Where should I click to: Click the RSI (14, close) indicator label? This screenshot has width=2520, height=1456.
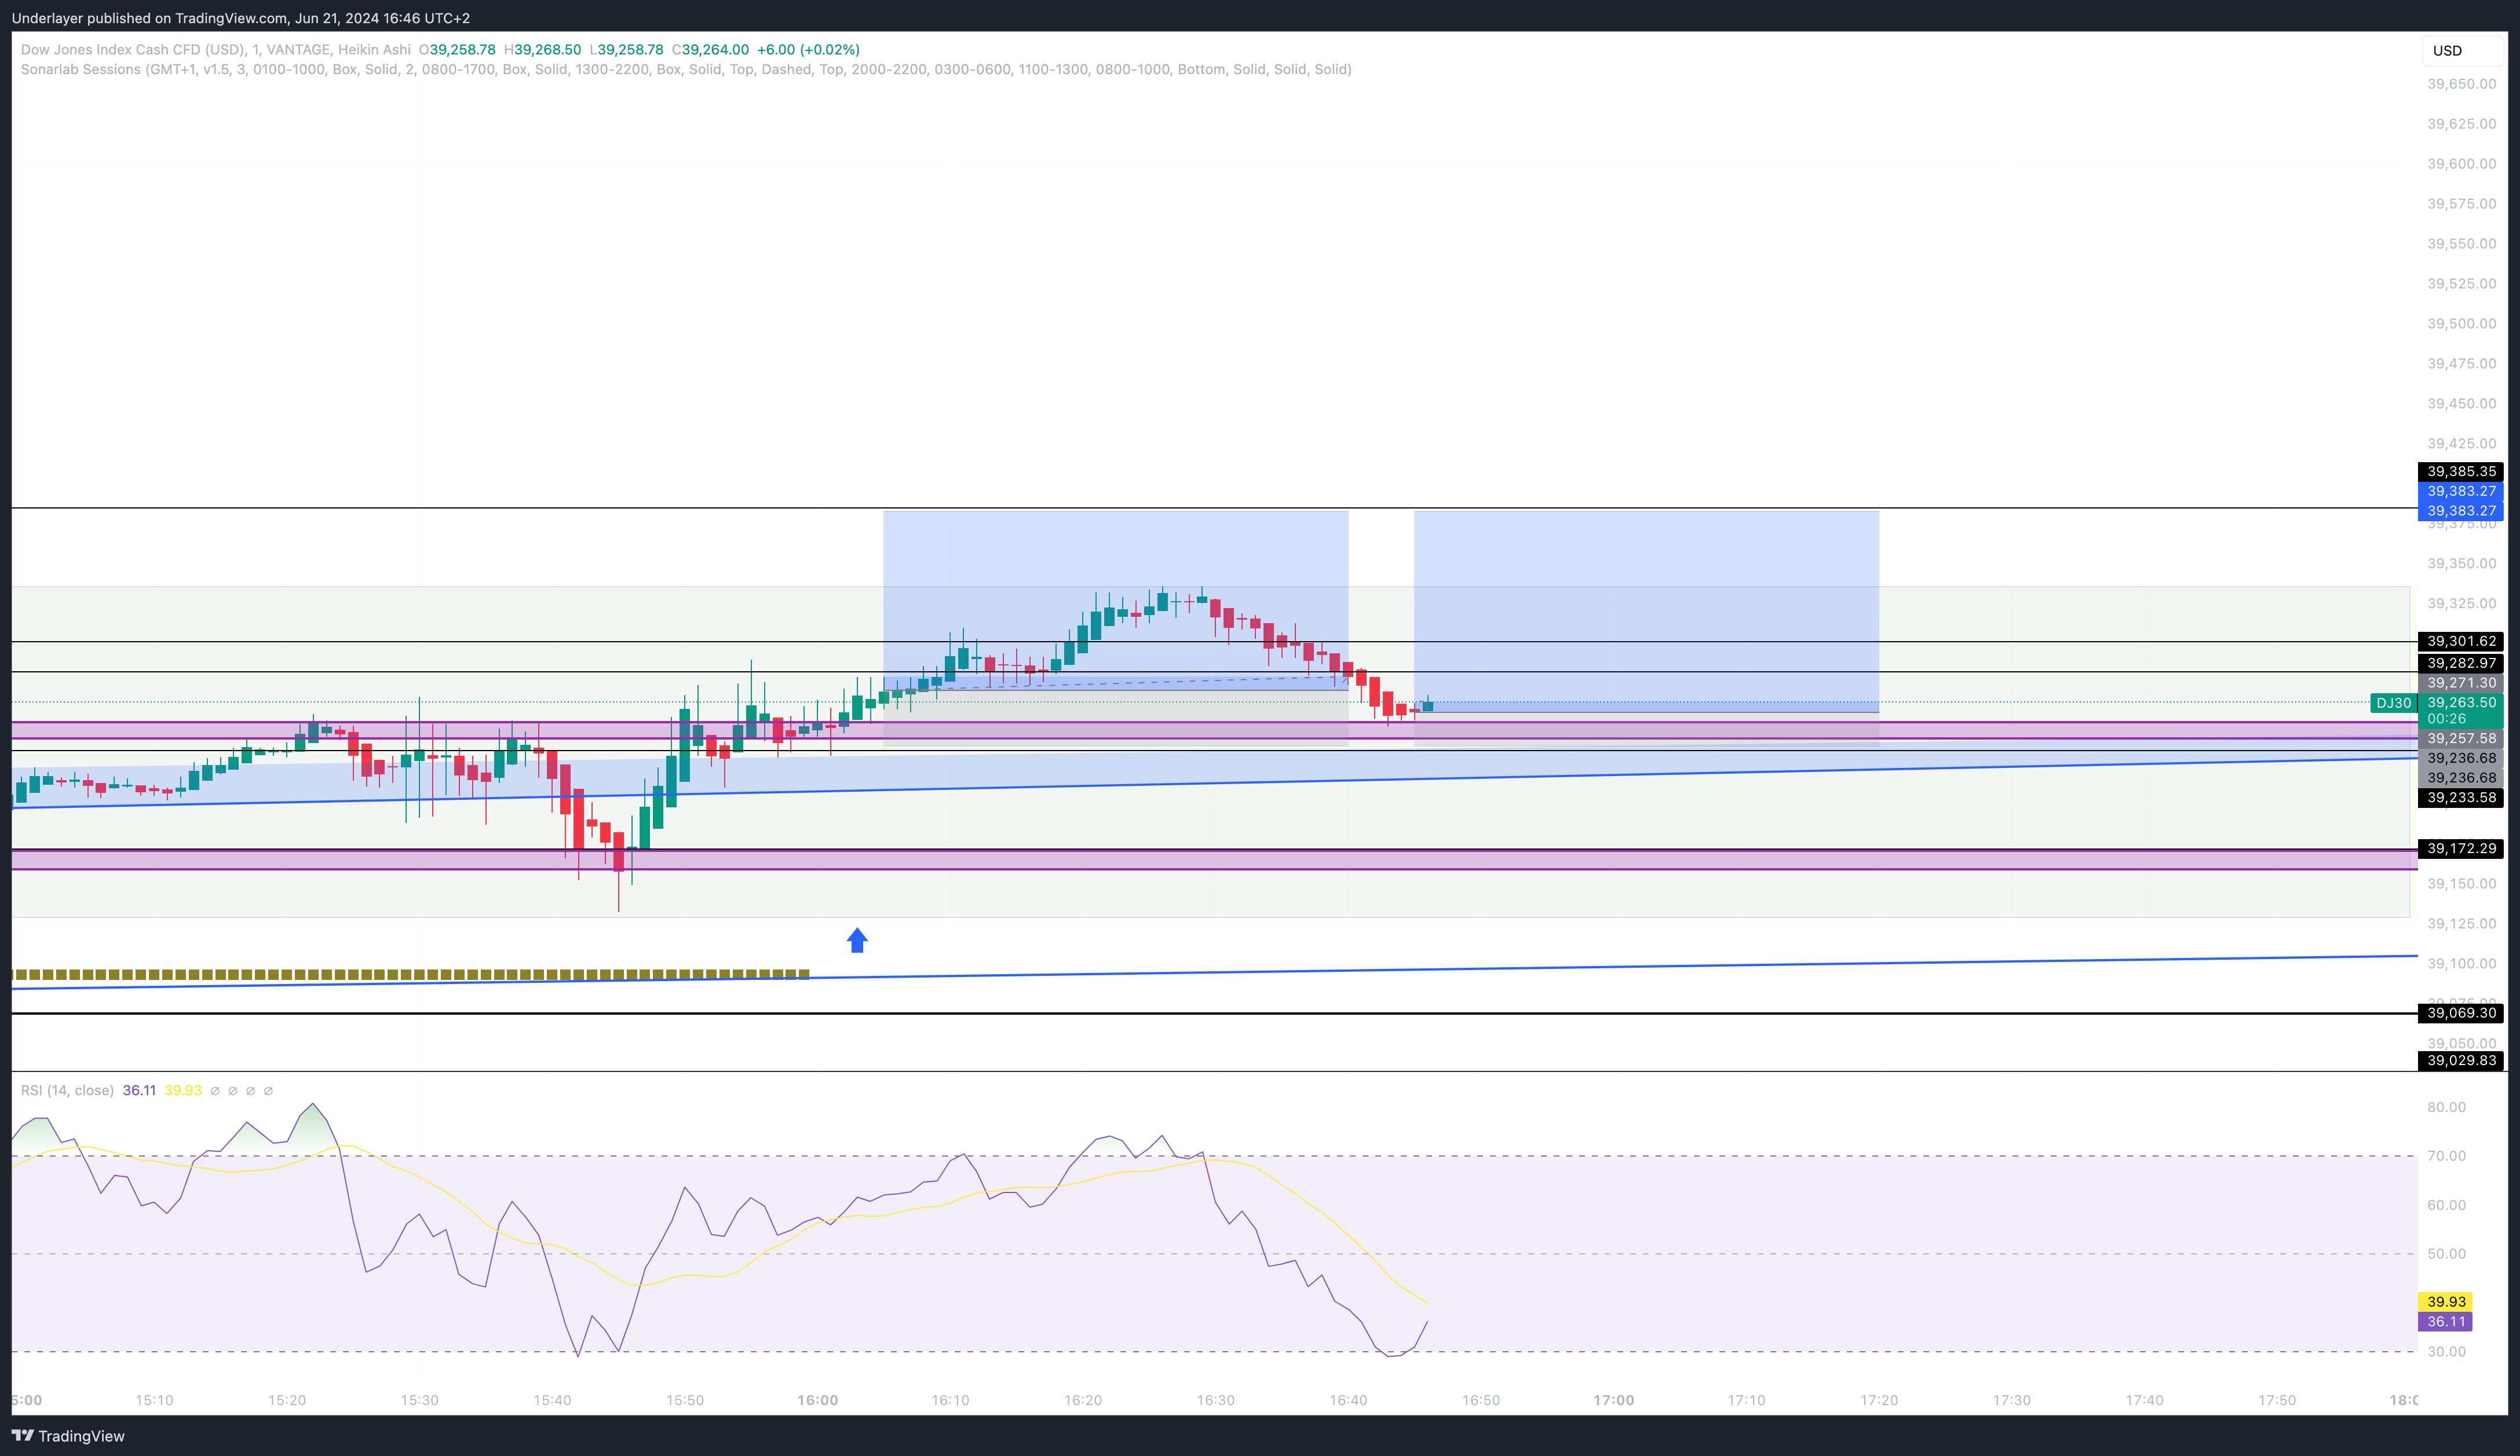(x=67, y=1090)
